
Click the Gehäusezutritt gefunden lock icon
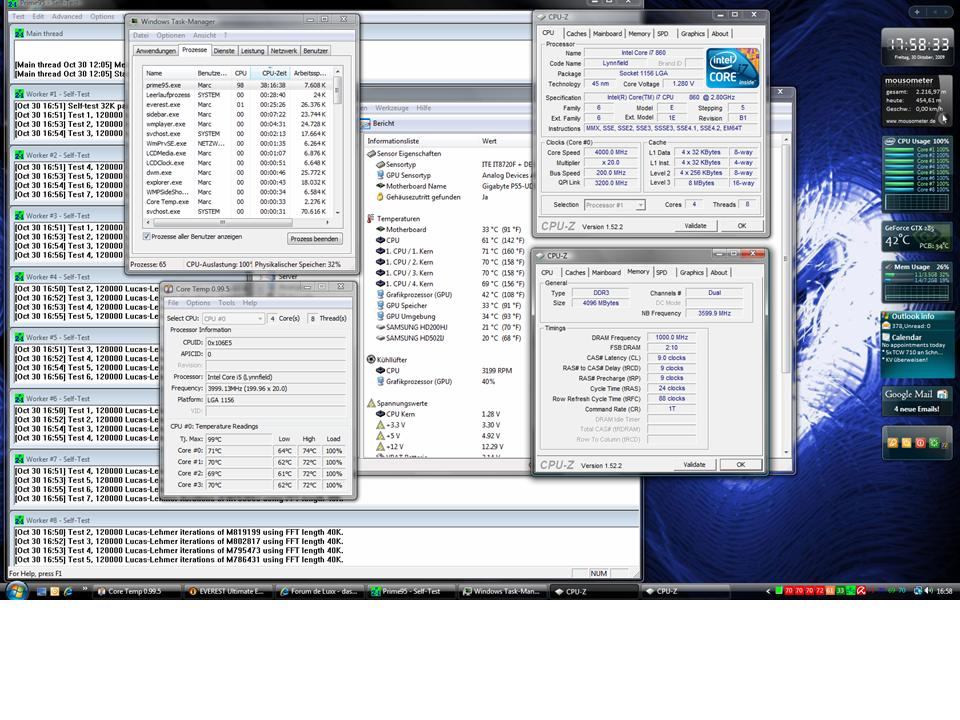click(x=380, y=197)
